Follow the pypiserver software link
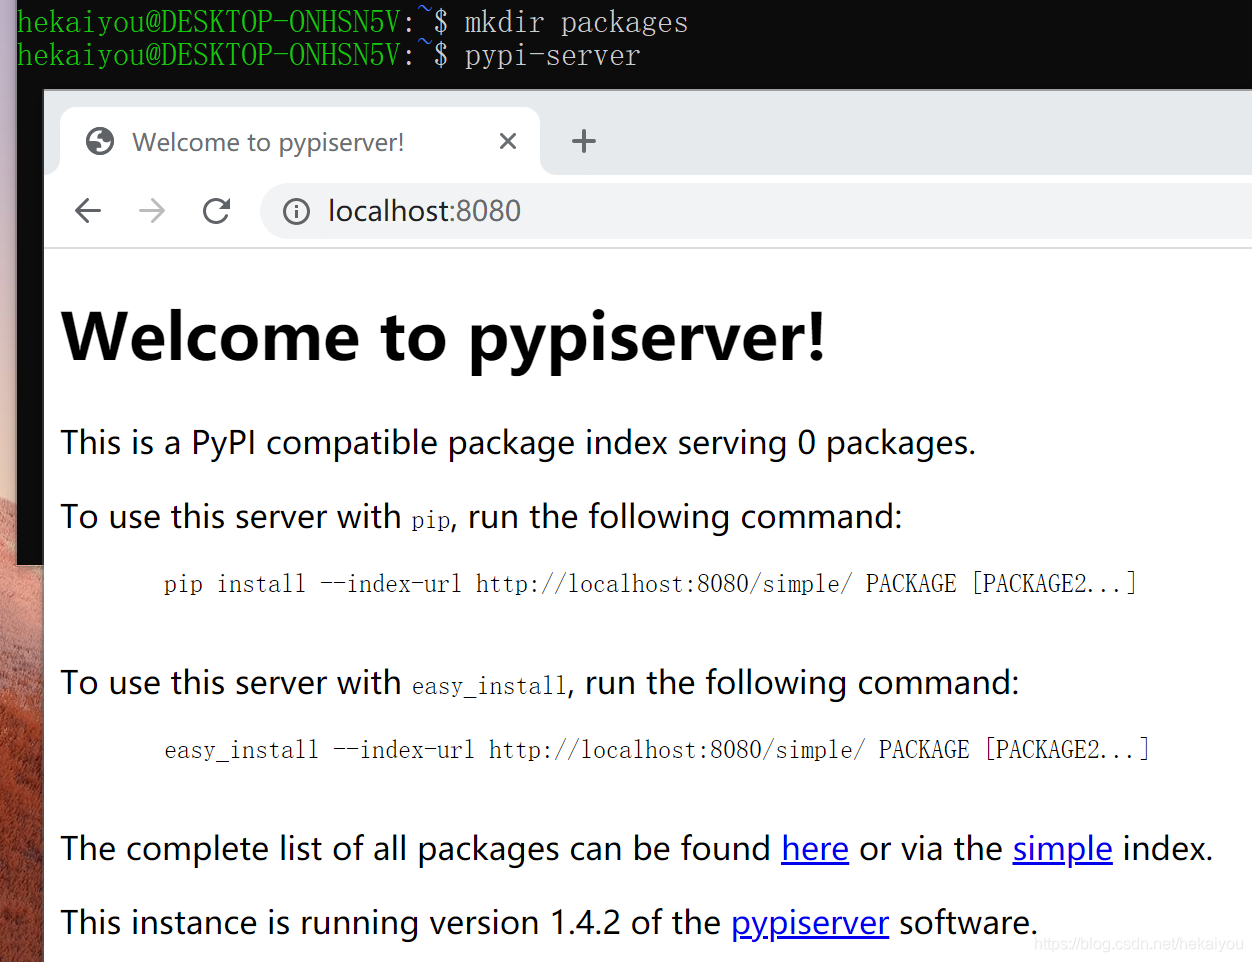The width and height of the screenshot is (1252, 962). [810, 922]
